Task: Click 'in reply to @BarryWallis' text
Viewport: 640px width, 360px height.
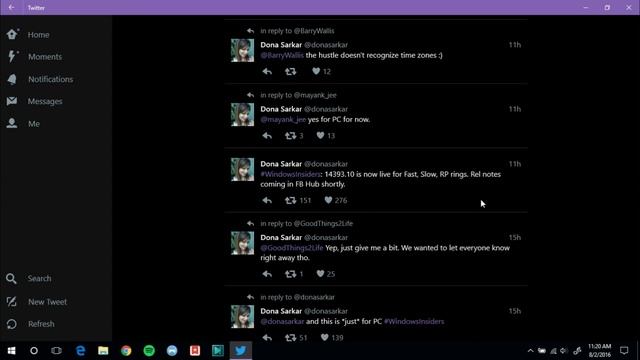Action: (297, 31)
